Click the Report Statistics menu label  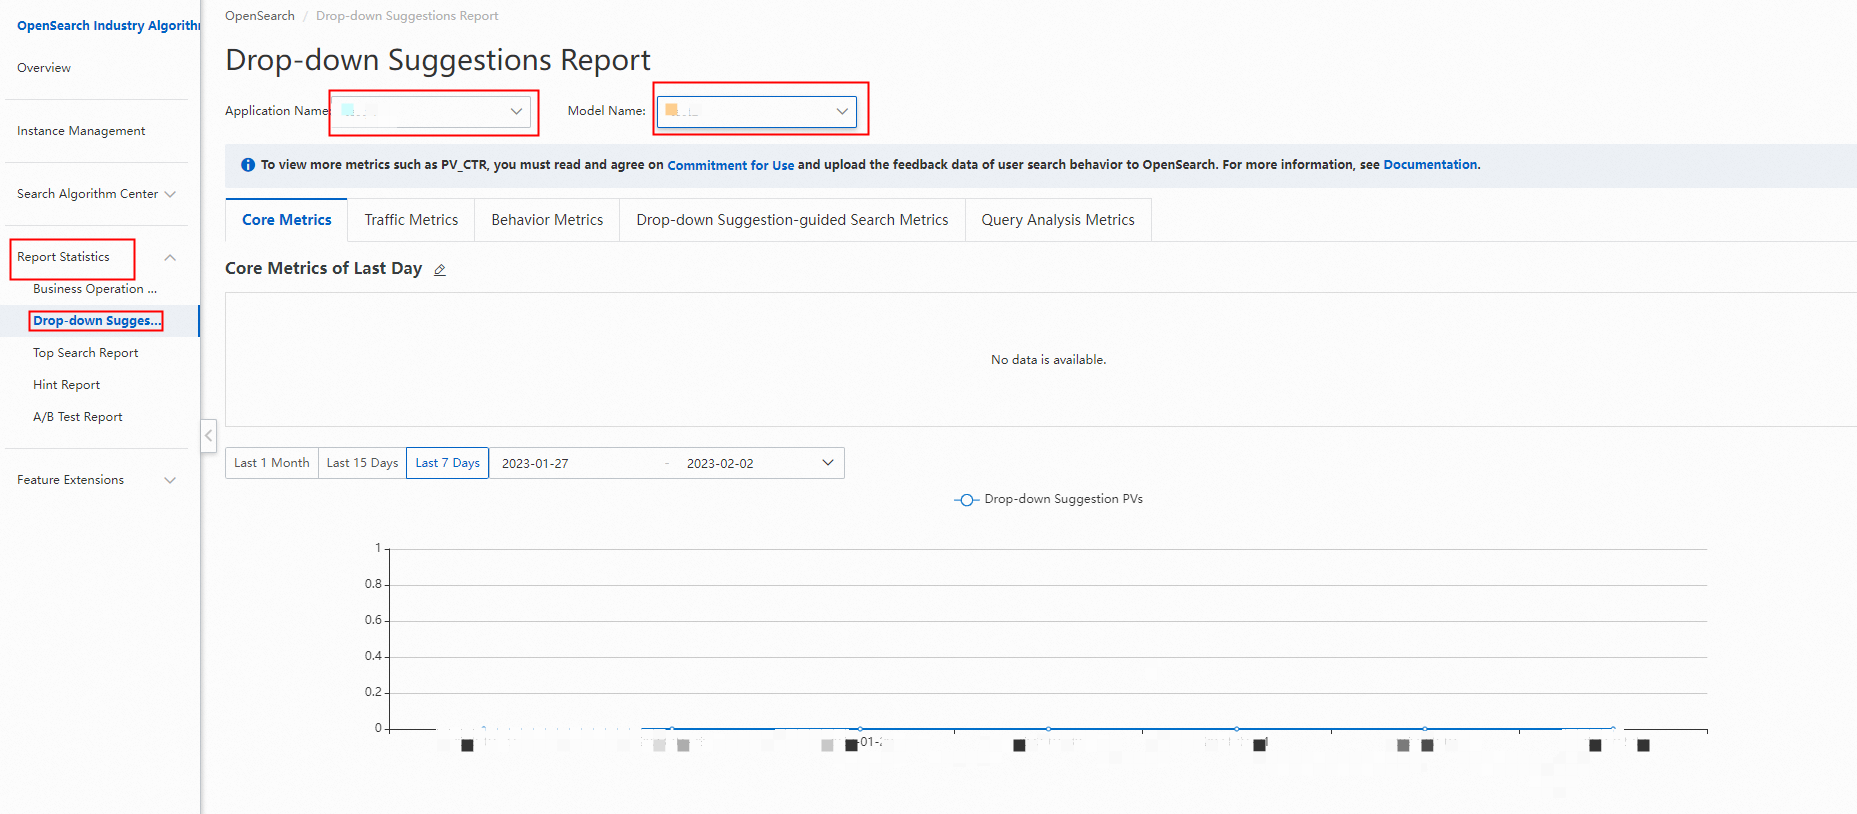[63, 257]
